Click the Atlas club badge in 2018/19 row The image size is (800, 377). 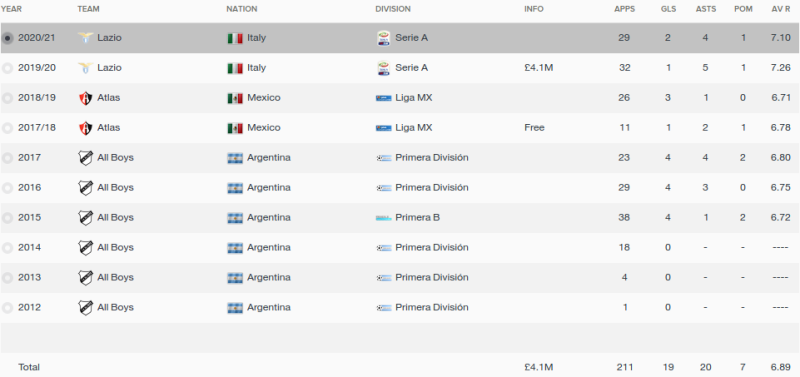85,98
